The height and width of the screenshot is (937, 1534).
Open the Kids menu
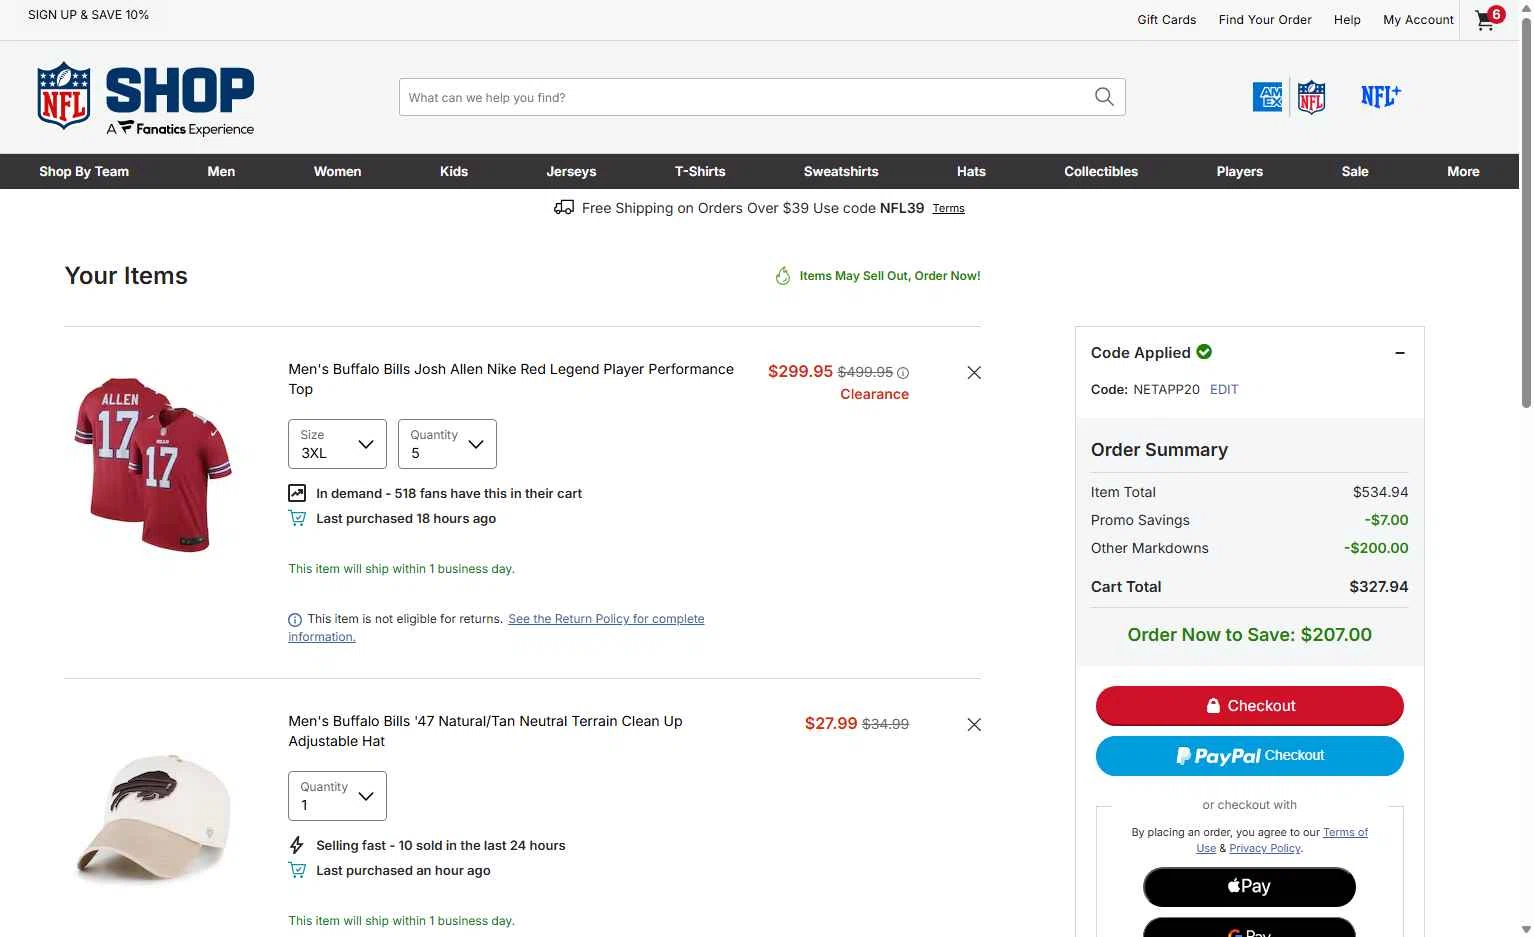pos(454,171)
